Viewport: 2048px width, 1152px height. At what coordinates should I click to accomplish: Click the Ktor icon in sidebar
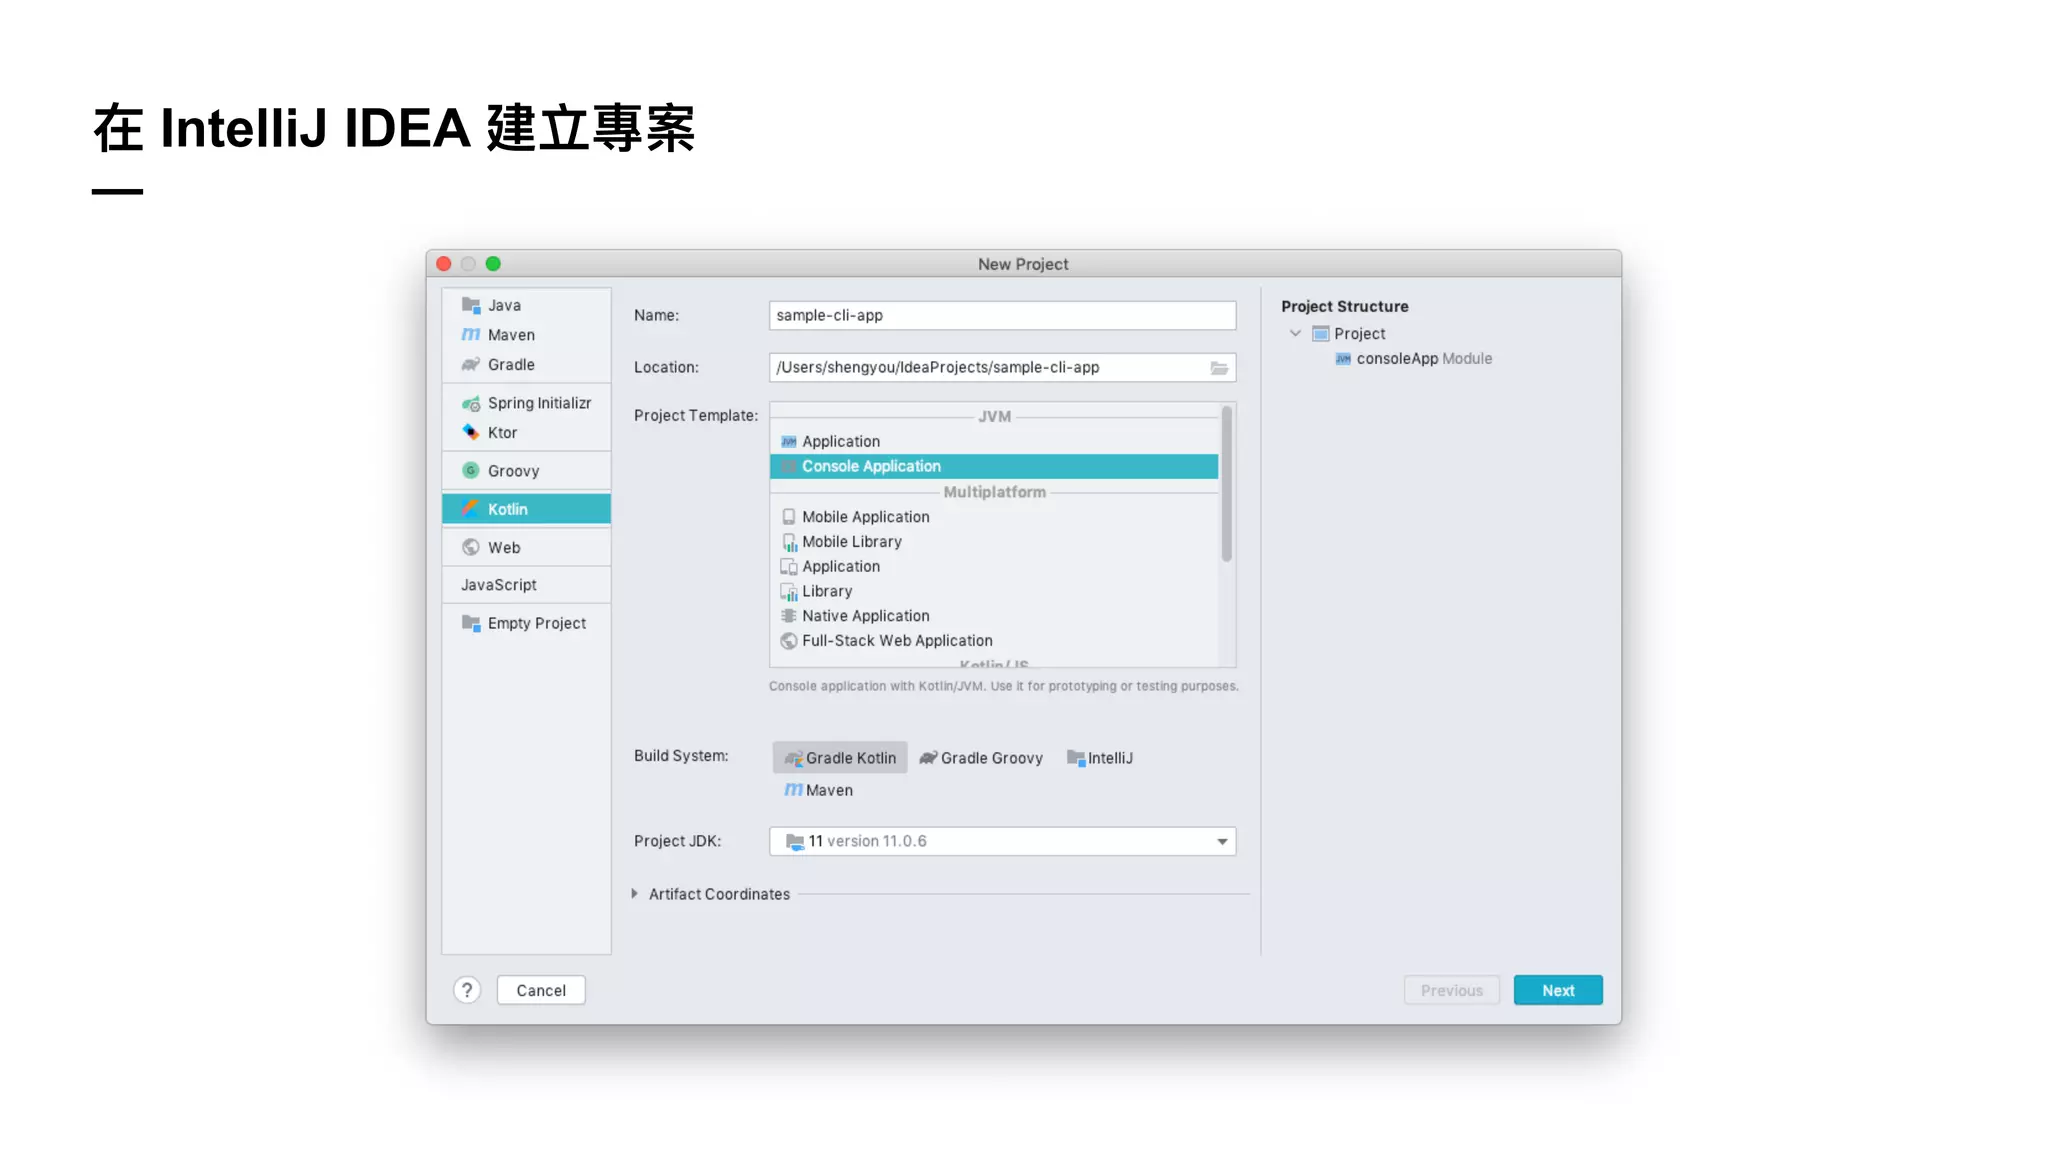[x=471, y=433]
